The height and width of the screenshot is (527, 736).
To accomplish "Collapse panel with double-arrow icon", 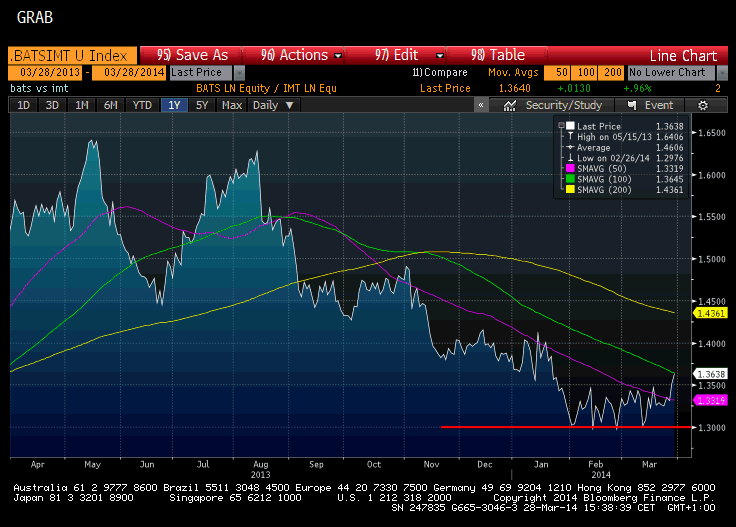I will (x=481, y=105).
